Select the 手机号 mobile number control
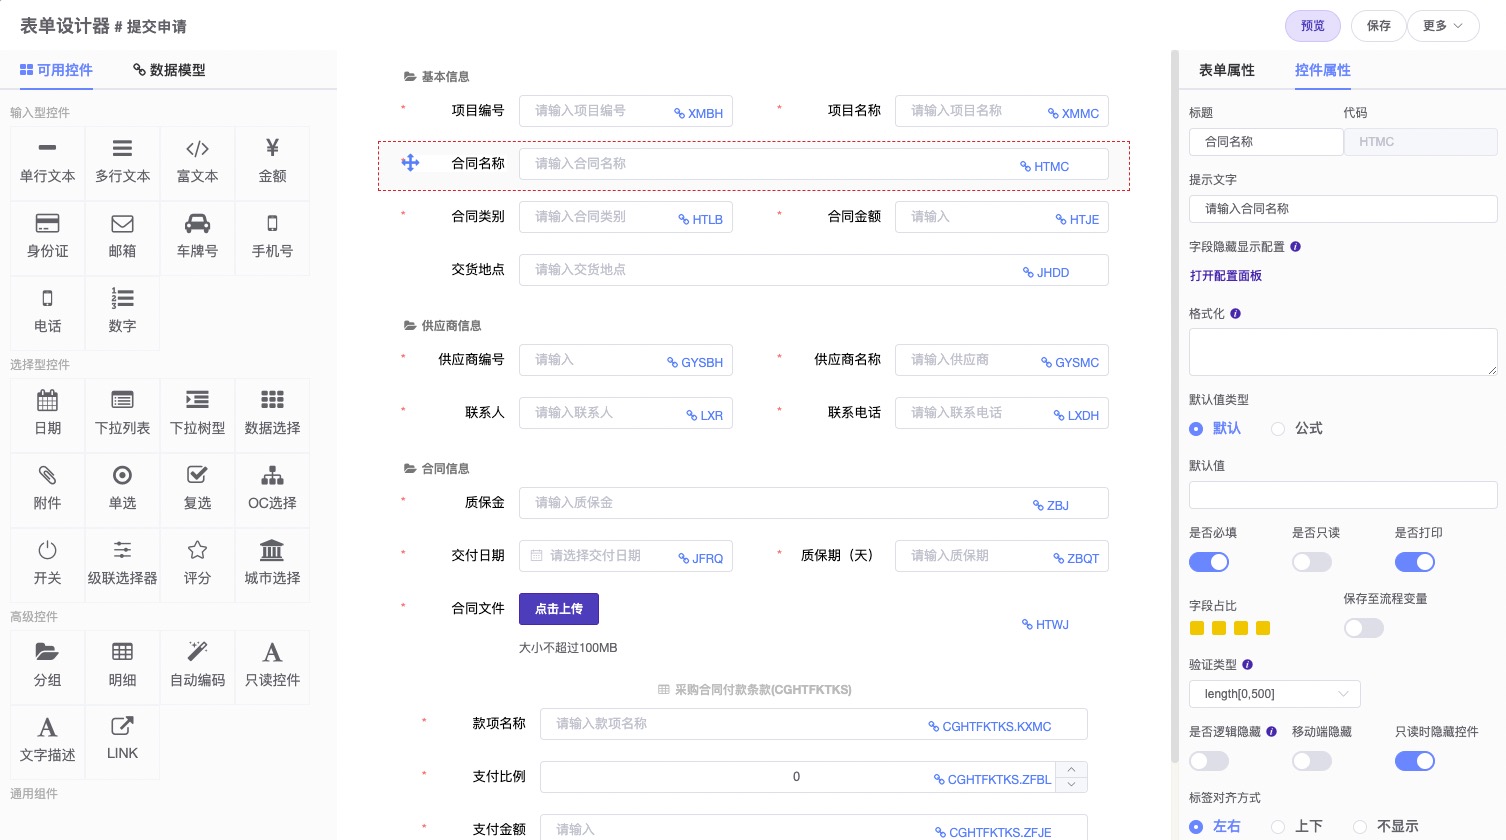Viewport: 1506px width, 840px height. click(272, 237)
